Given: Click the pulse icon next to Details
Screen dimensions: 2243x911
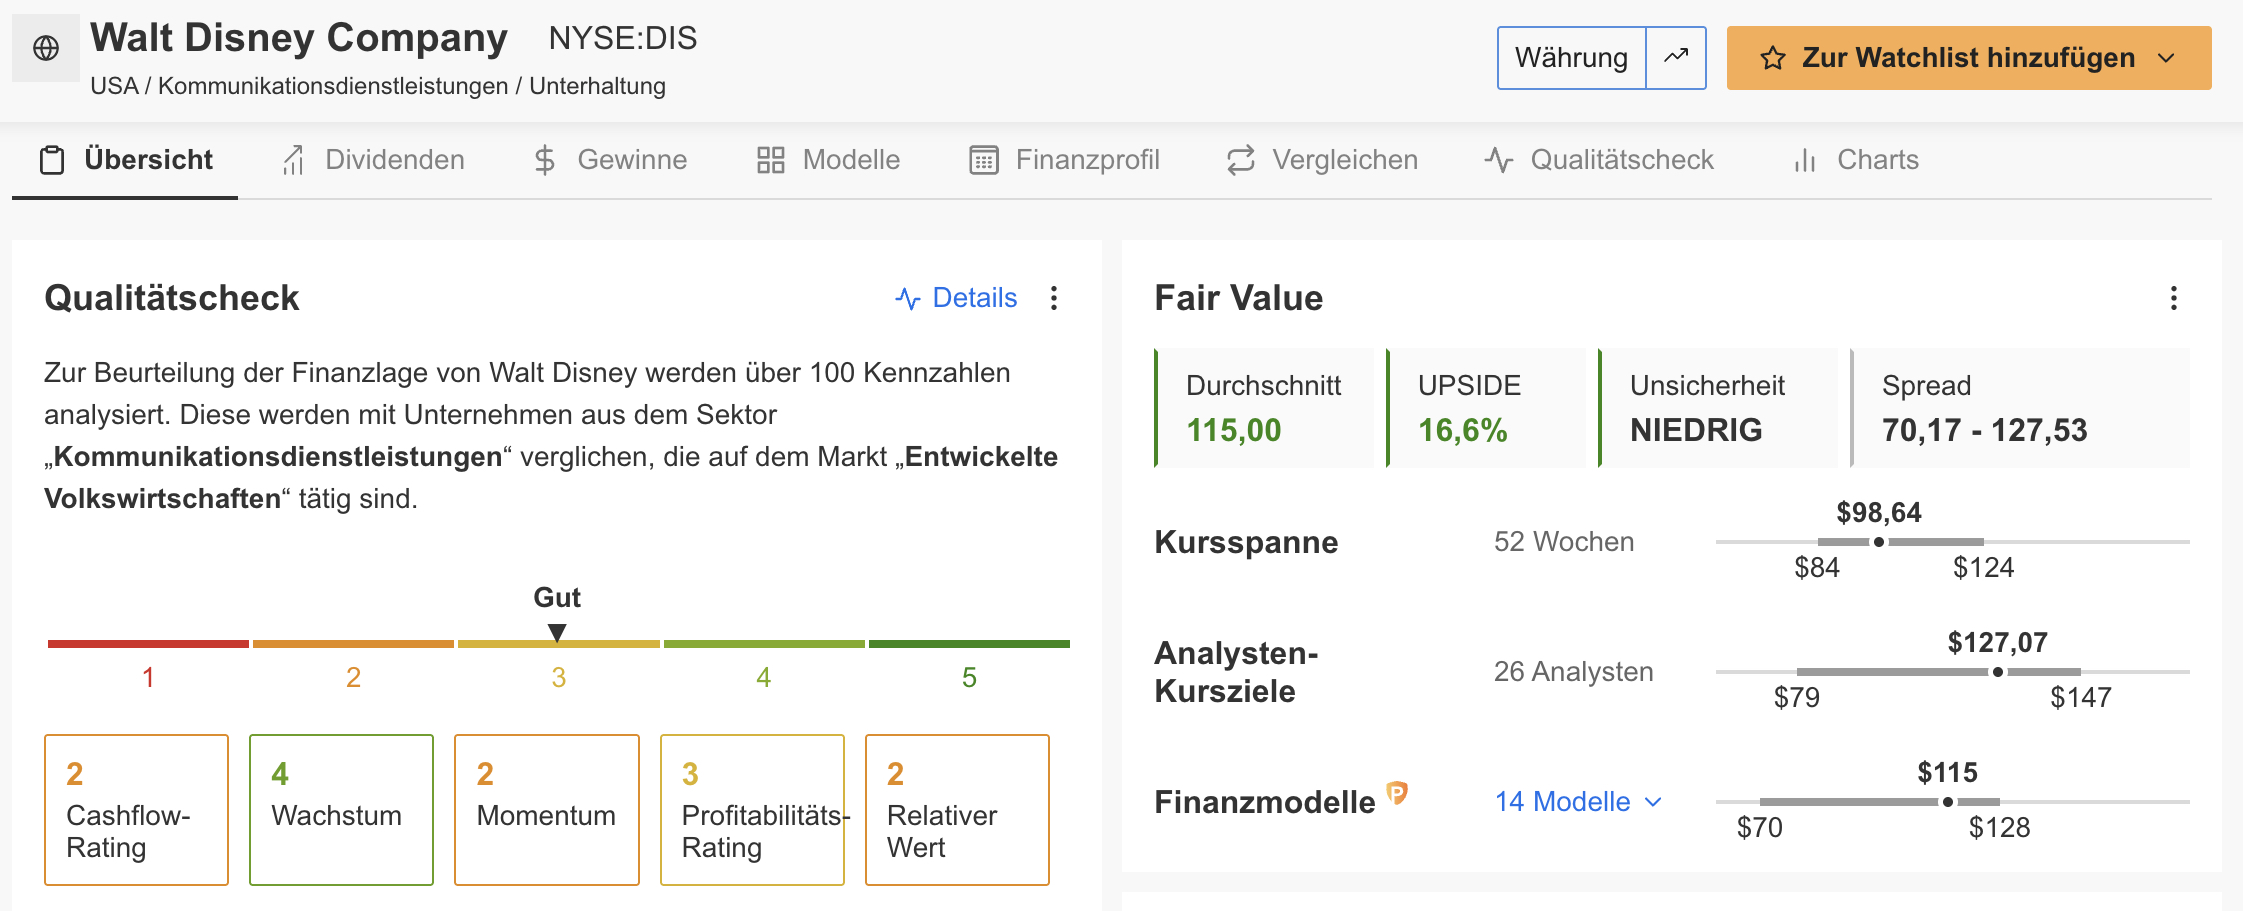Looking at the screenshot, I should [x=908, y=298].
